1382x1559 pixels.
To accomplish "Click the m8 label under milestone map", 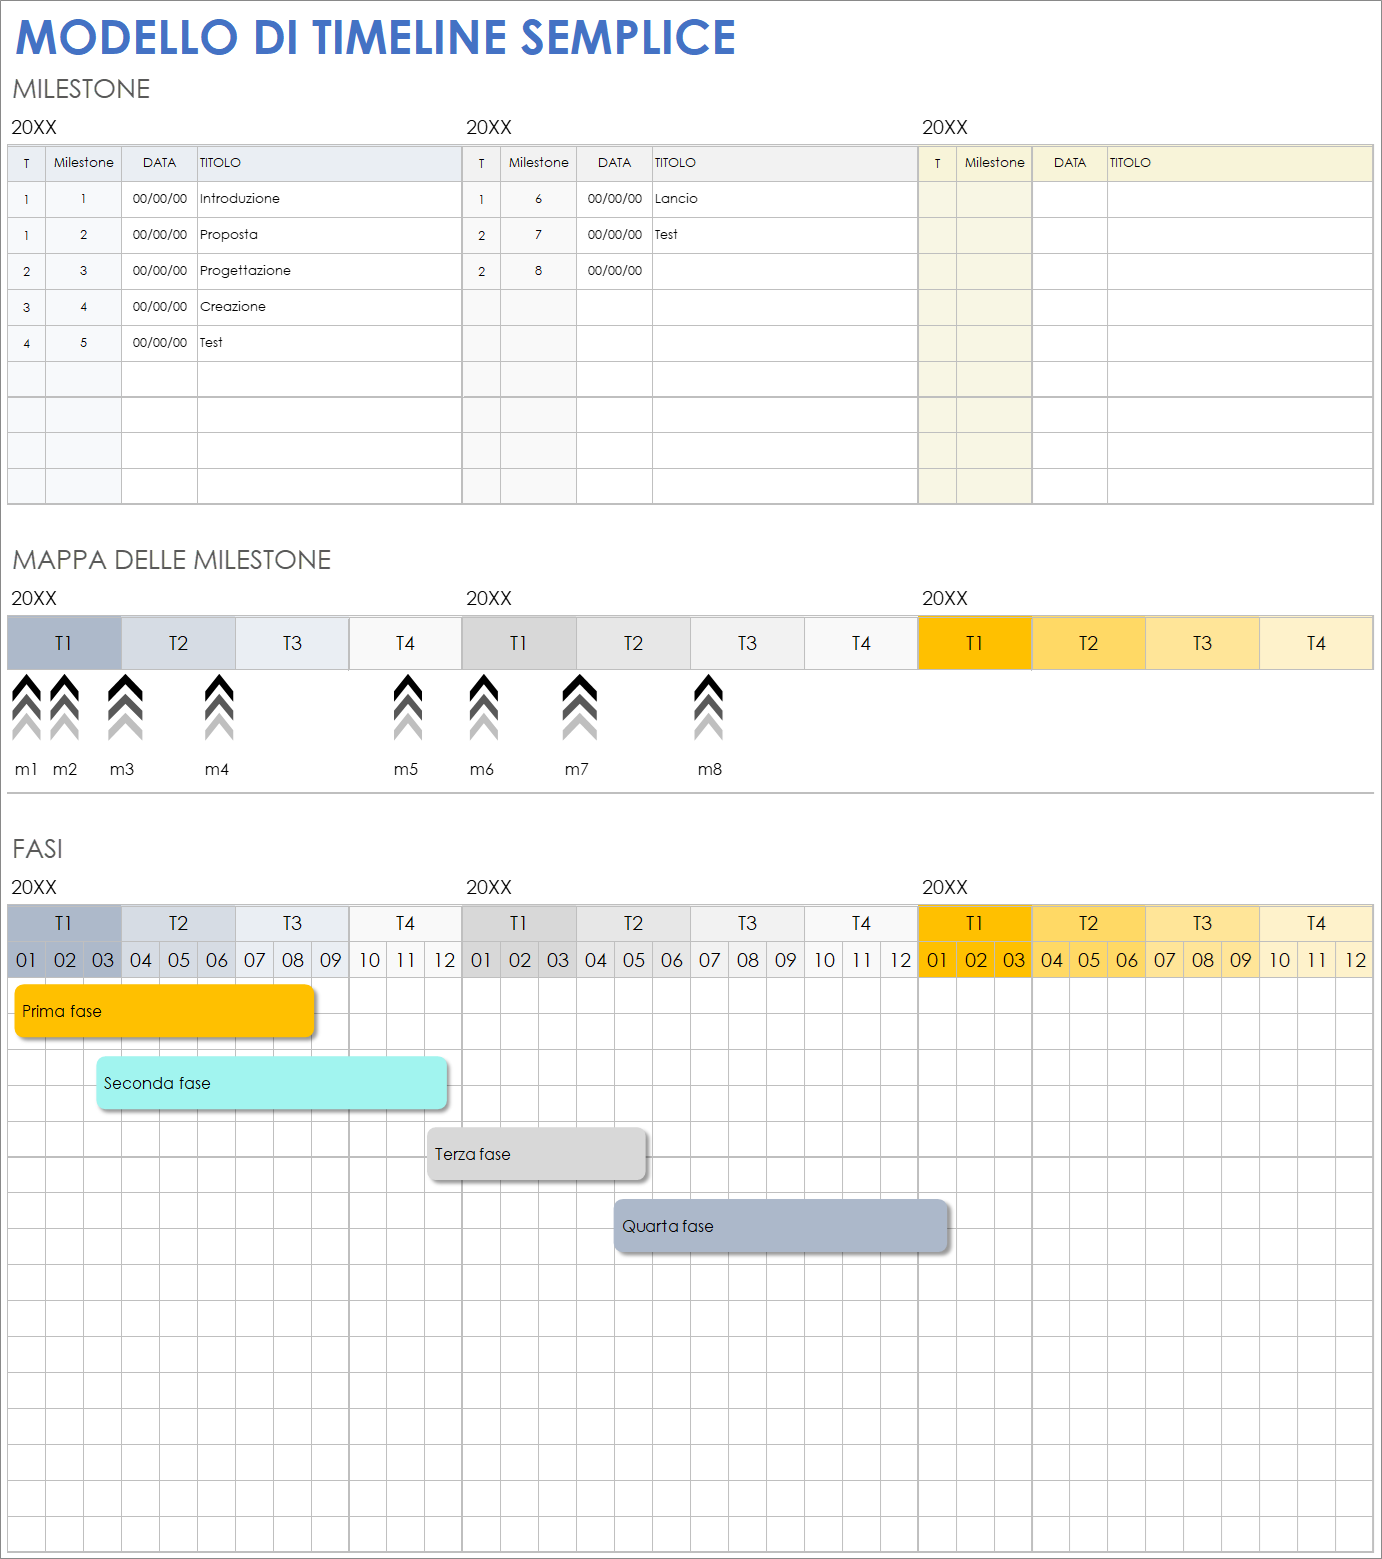I will [x=710, y=769].
